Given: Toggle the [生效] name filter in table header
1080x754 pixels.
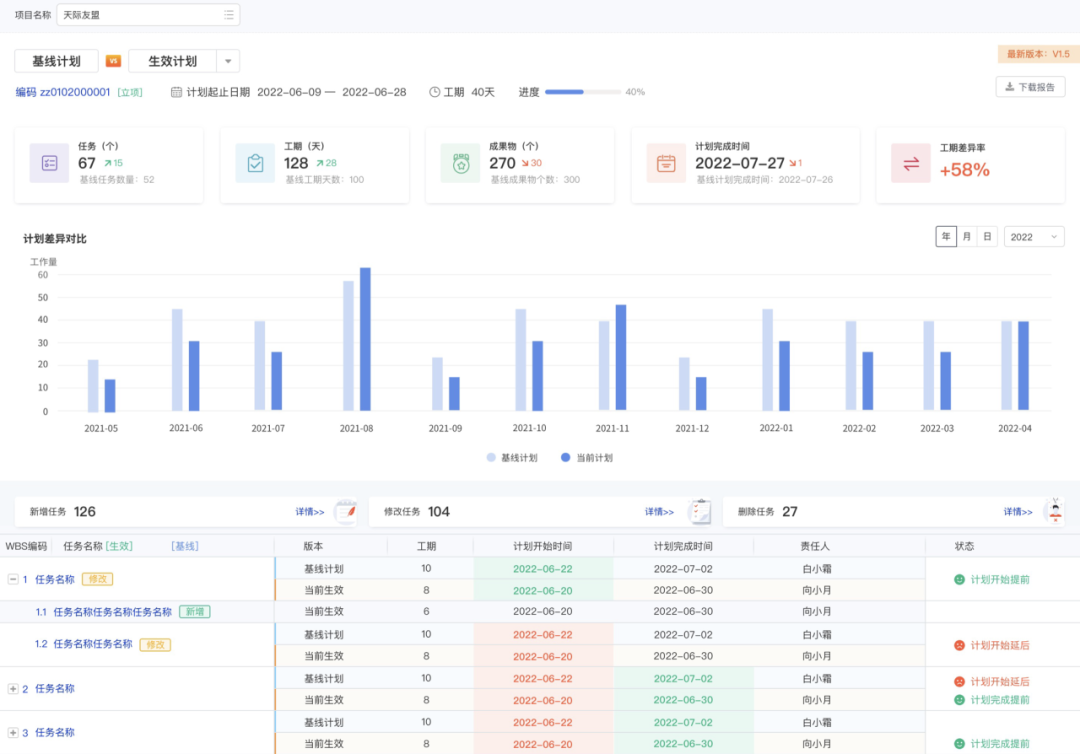Looking at the screenshot, I should point(119,546).
